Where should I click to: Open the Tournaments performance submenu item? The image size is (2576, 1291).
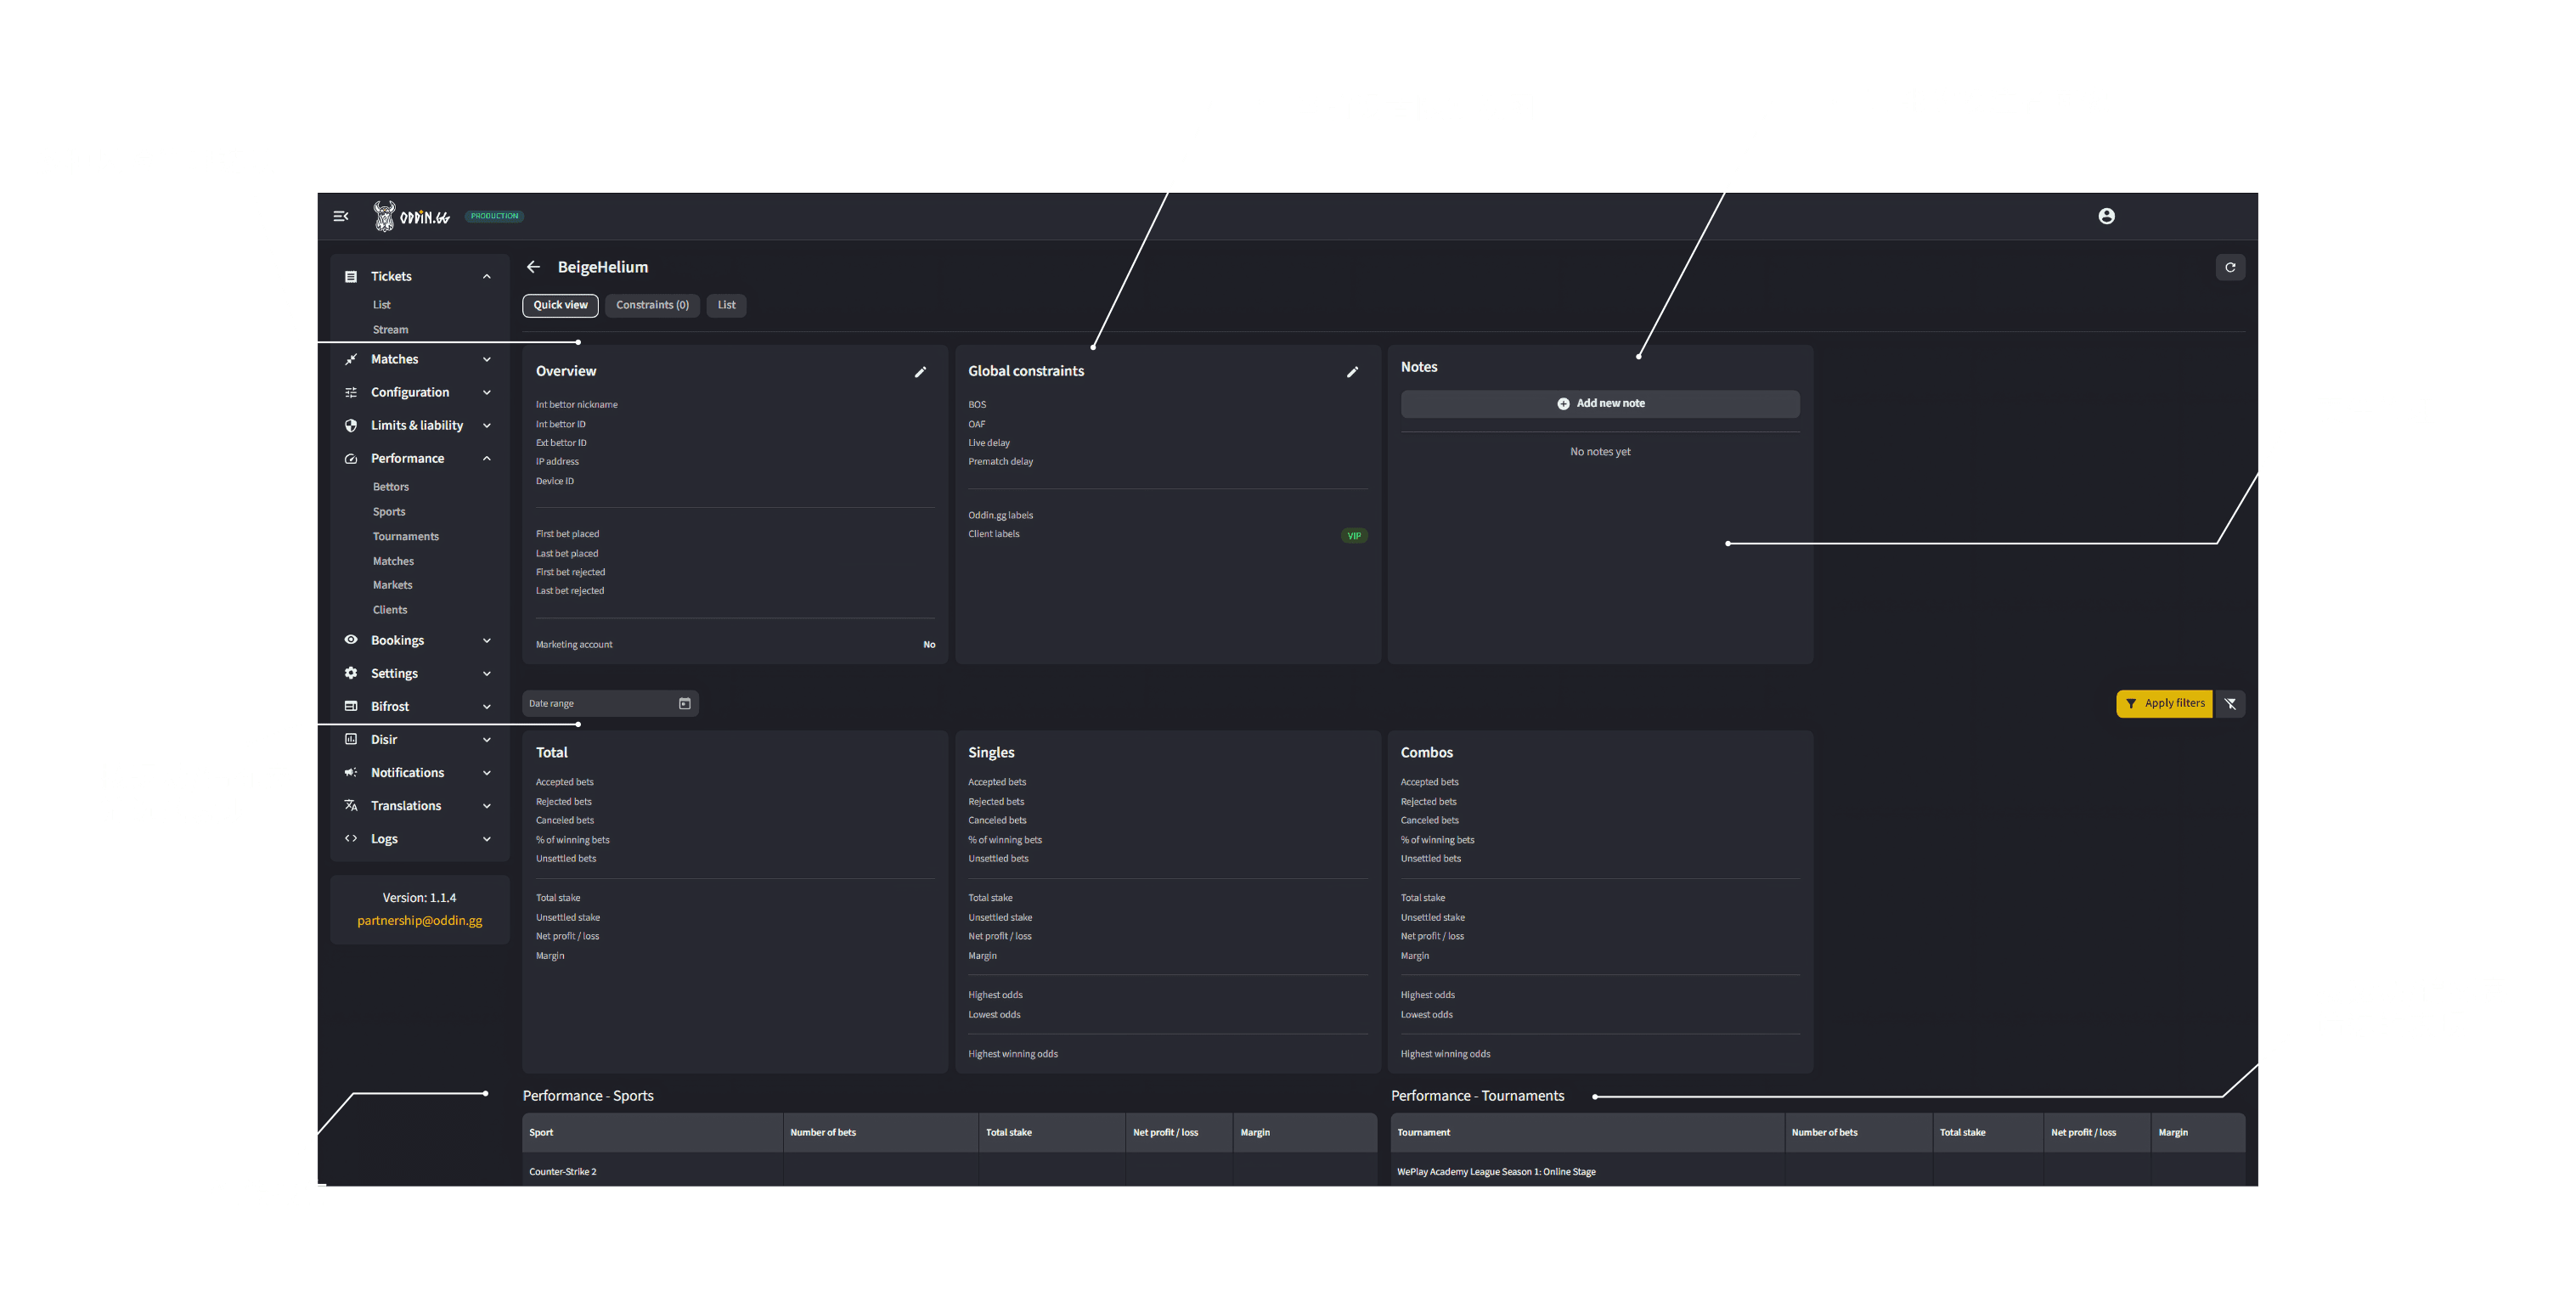(x=406, y=537)
